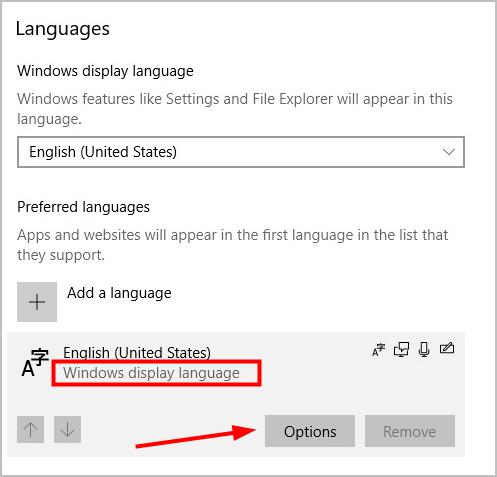Click the handwriting feature icon
497x477 pixels.
(x=447, y=348)
